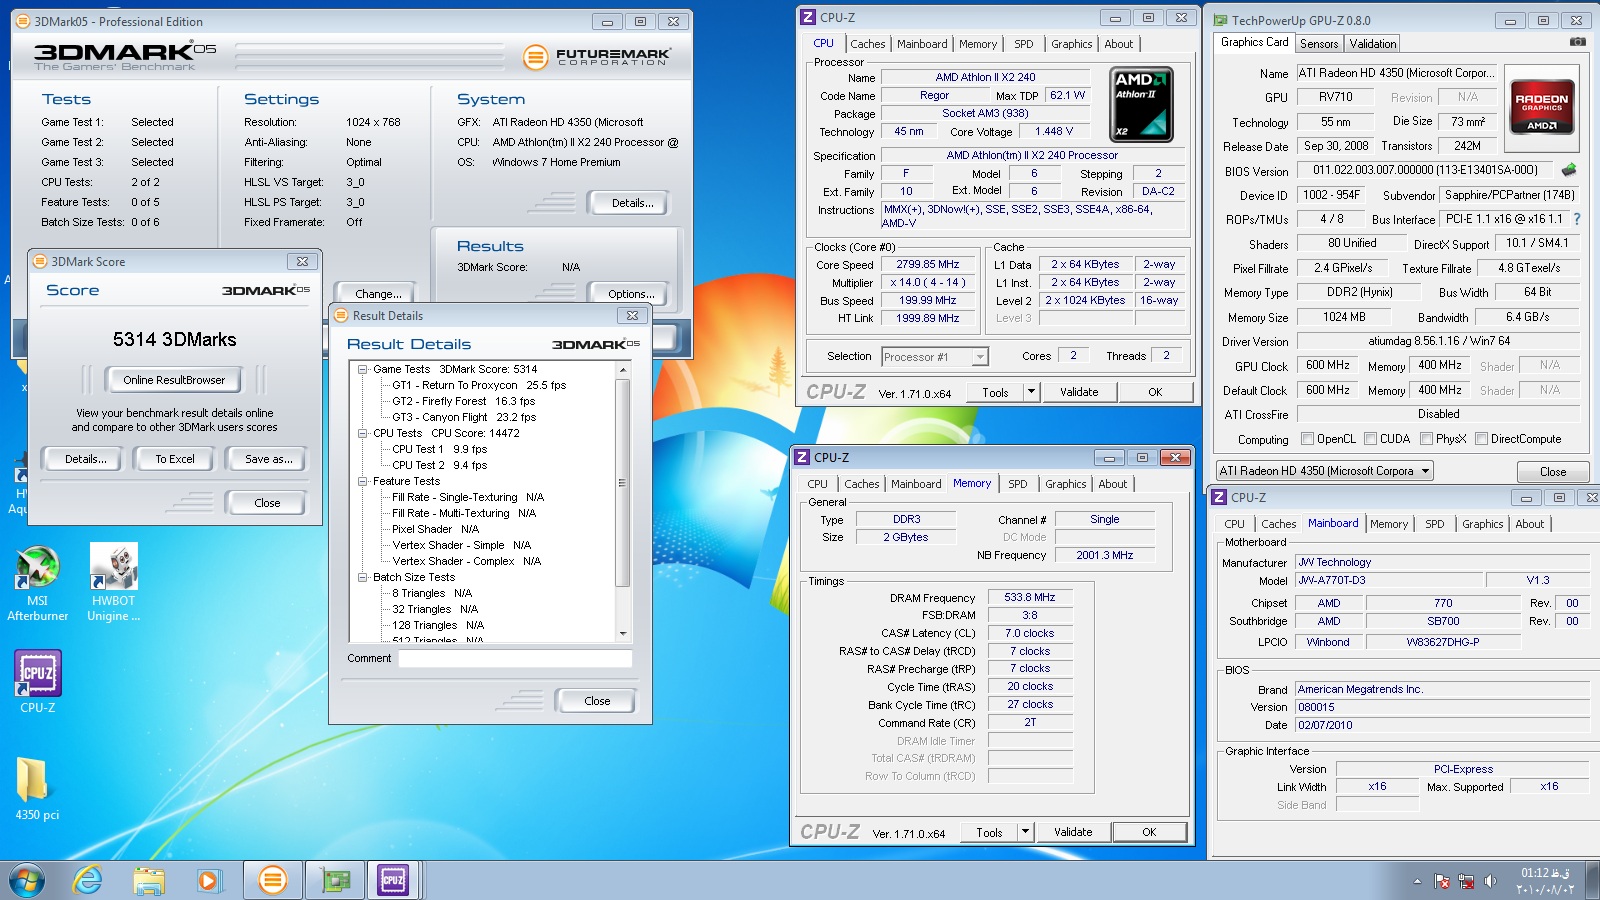The height and width of the screenshot is (900, 1600).
Task: Select the 'GT2 - Firefly Forest' row
Action: coord(464,401)
